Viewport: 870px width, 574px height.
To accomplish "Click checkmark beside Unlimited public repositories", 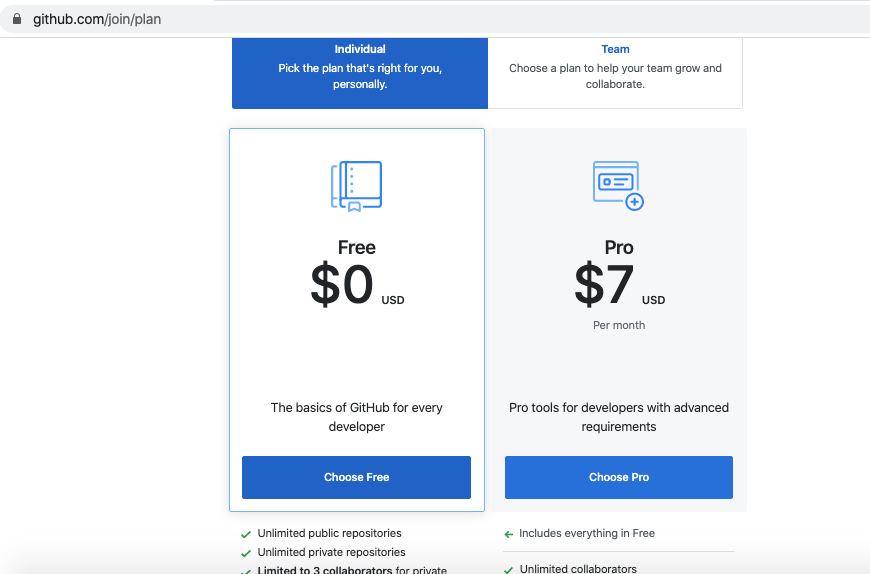I will (246, 534).
